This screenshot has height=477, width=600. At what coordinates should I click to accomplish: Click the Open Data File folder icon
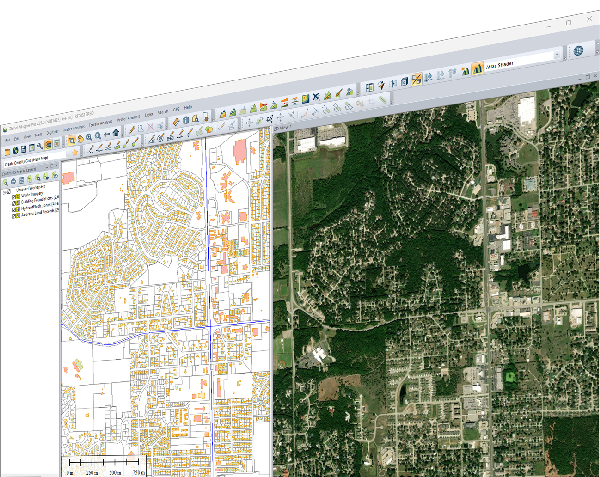tap(8, 152)
